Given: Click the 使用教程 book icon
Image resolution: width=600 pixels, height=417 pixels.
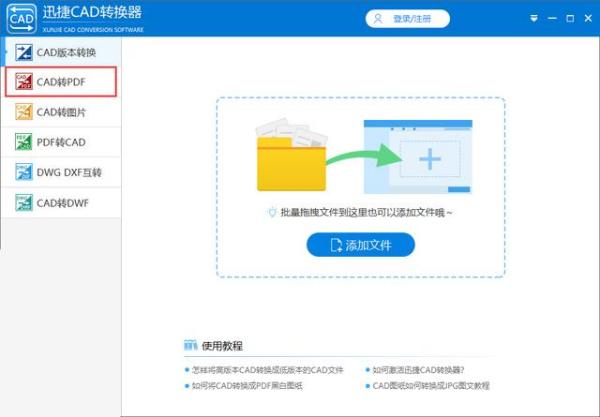Looking at the screenshot, I should pos(191,345).
